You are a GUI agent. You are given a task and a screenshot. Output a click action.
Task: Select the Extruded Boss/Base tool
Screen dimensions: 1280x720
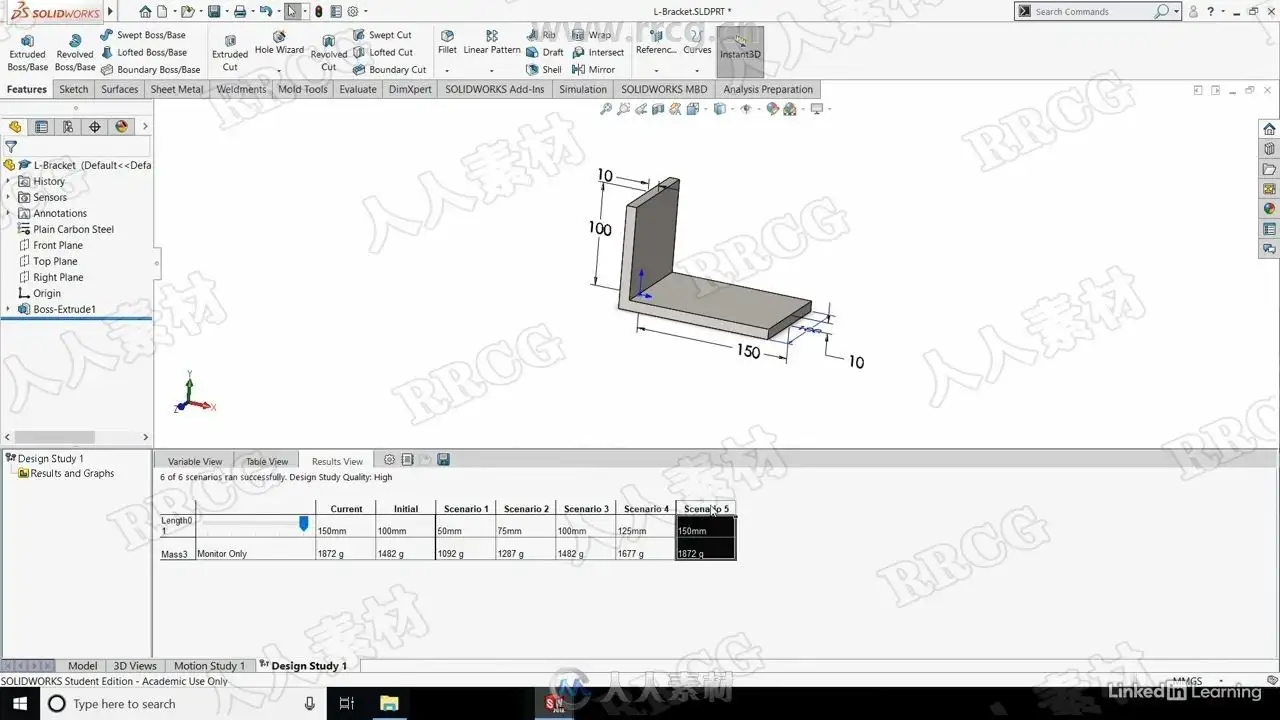click(27, 52)
